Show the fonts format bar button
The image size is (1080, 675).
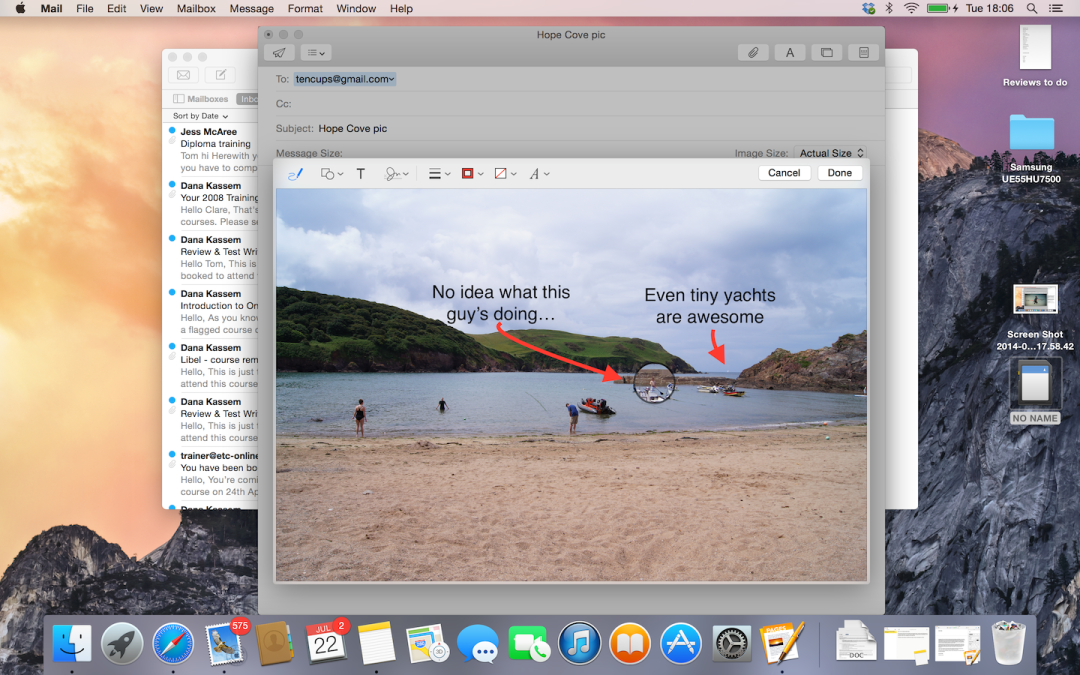coord(790,52)
